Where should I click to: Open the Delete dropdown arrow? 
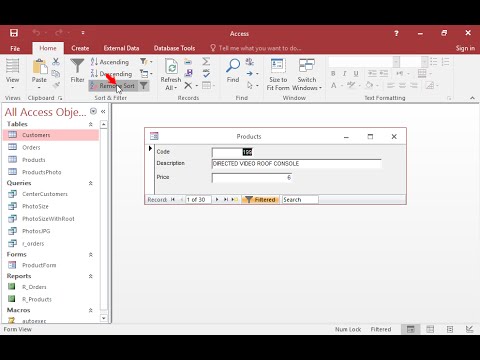pyautogui.click(x=197, y=86)
